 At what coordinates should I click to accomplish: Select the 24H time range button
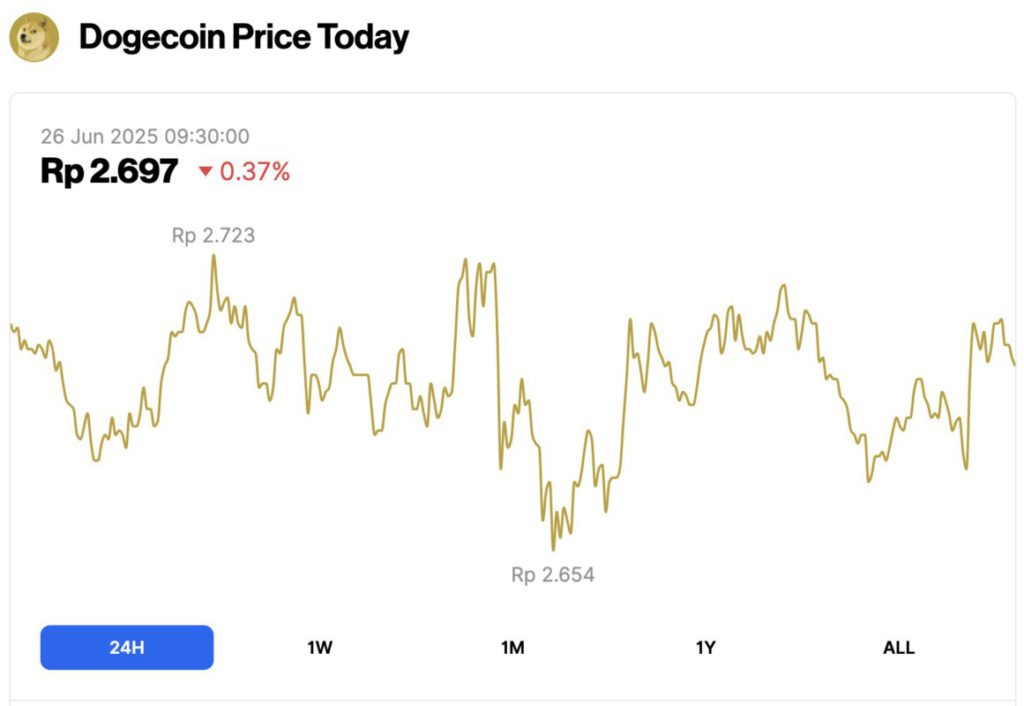click(x=126, y=647)
